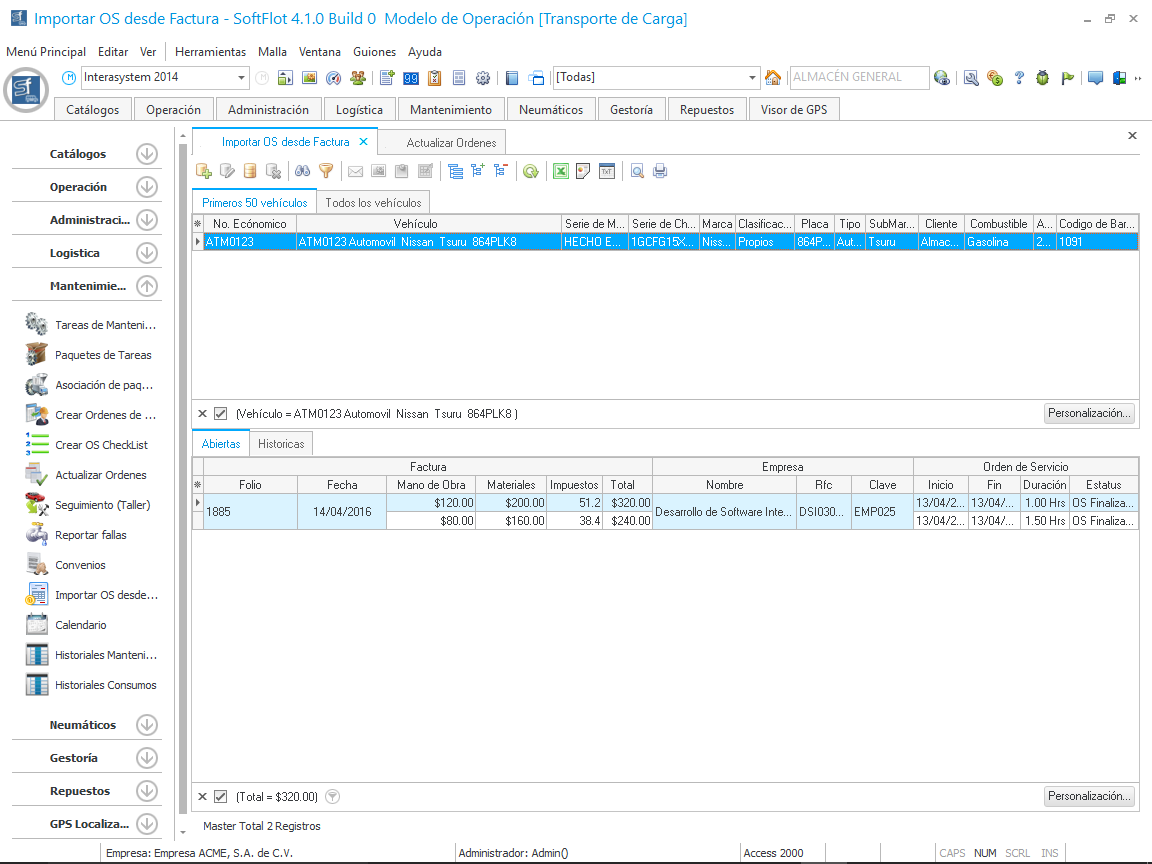
Task: Open Paquetes de Tareas in sidebar
Action: pyautogui.click(x=103, y=355)
